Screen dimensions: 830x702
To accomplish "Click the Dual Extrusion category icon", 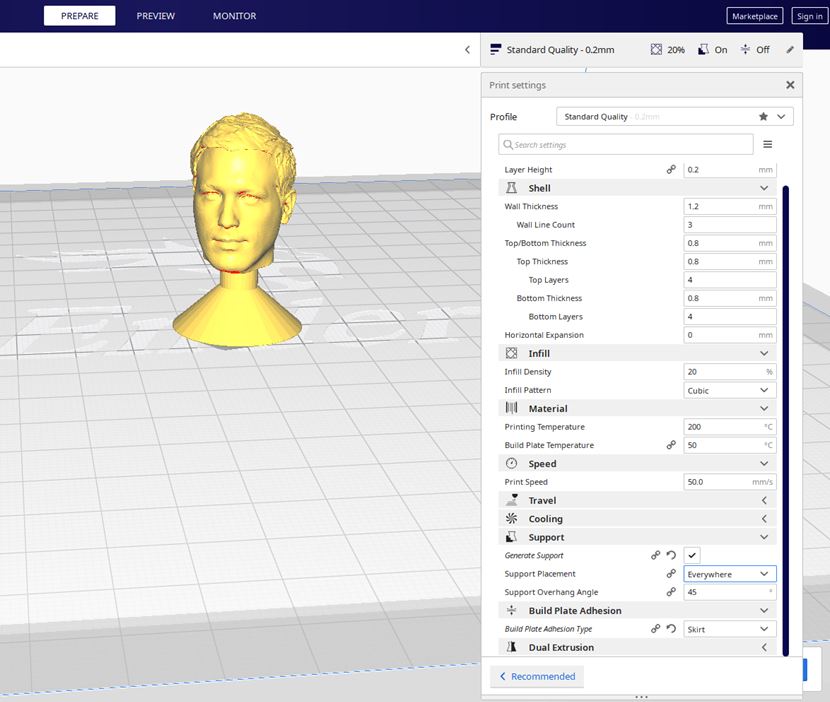I will click(511, 647).
